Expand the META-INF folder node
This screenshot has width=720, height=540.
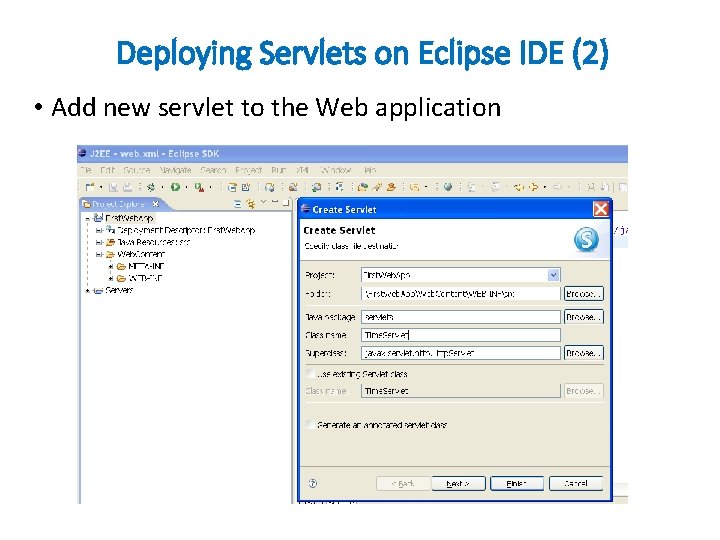coord(111,266)
